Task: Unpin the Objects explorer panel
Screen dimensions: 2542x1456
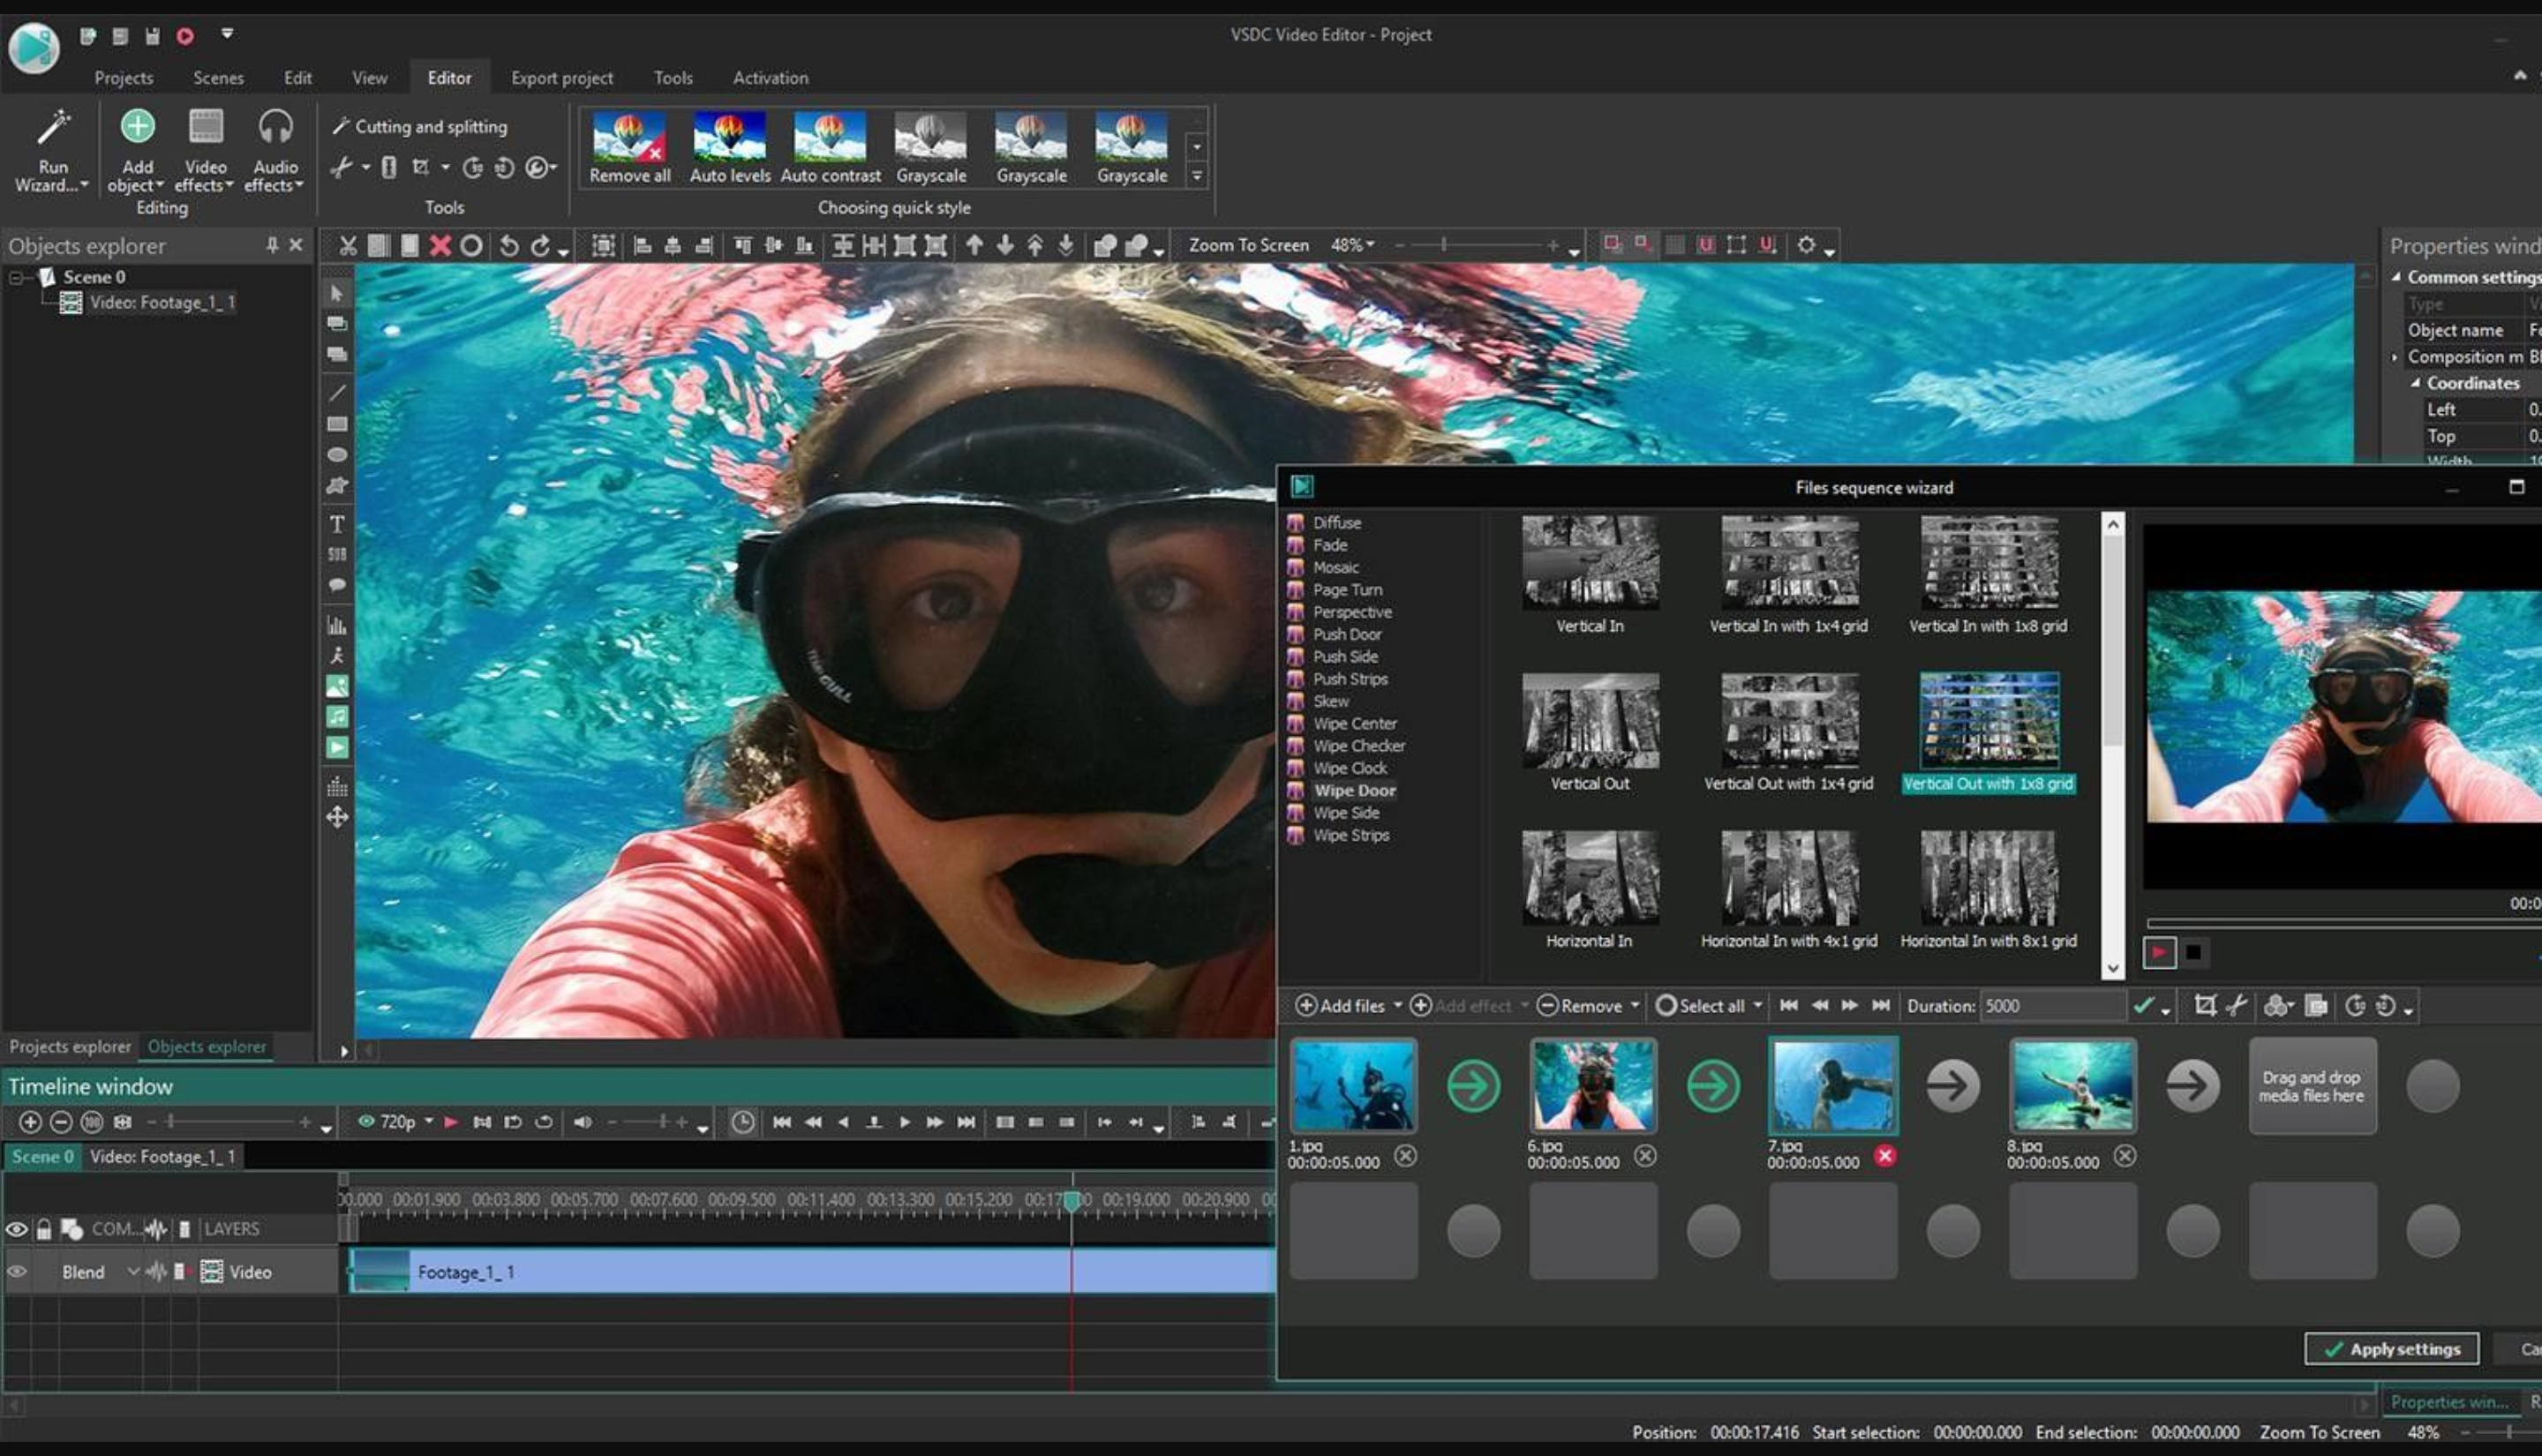Action: [271, 245]
